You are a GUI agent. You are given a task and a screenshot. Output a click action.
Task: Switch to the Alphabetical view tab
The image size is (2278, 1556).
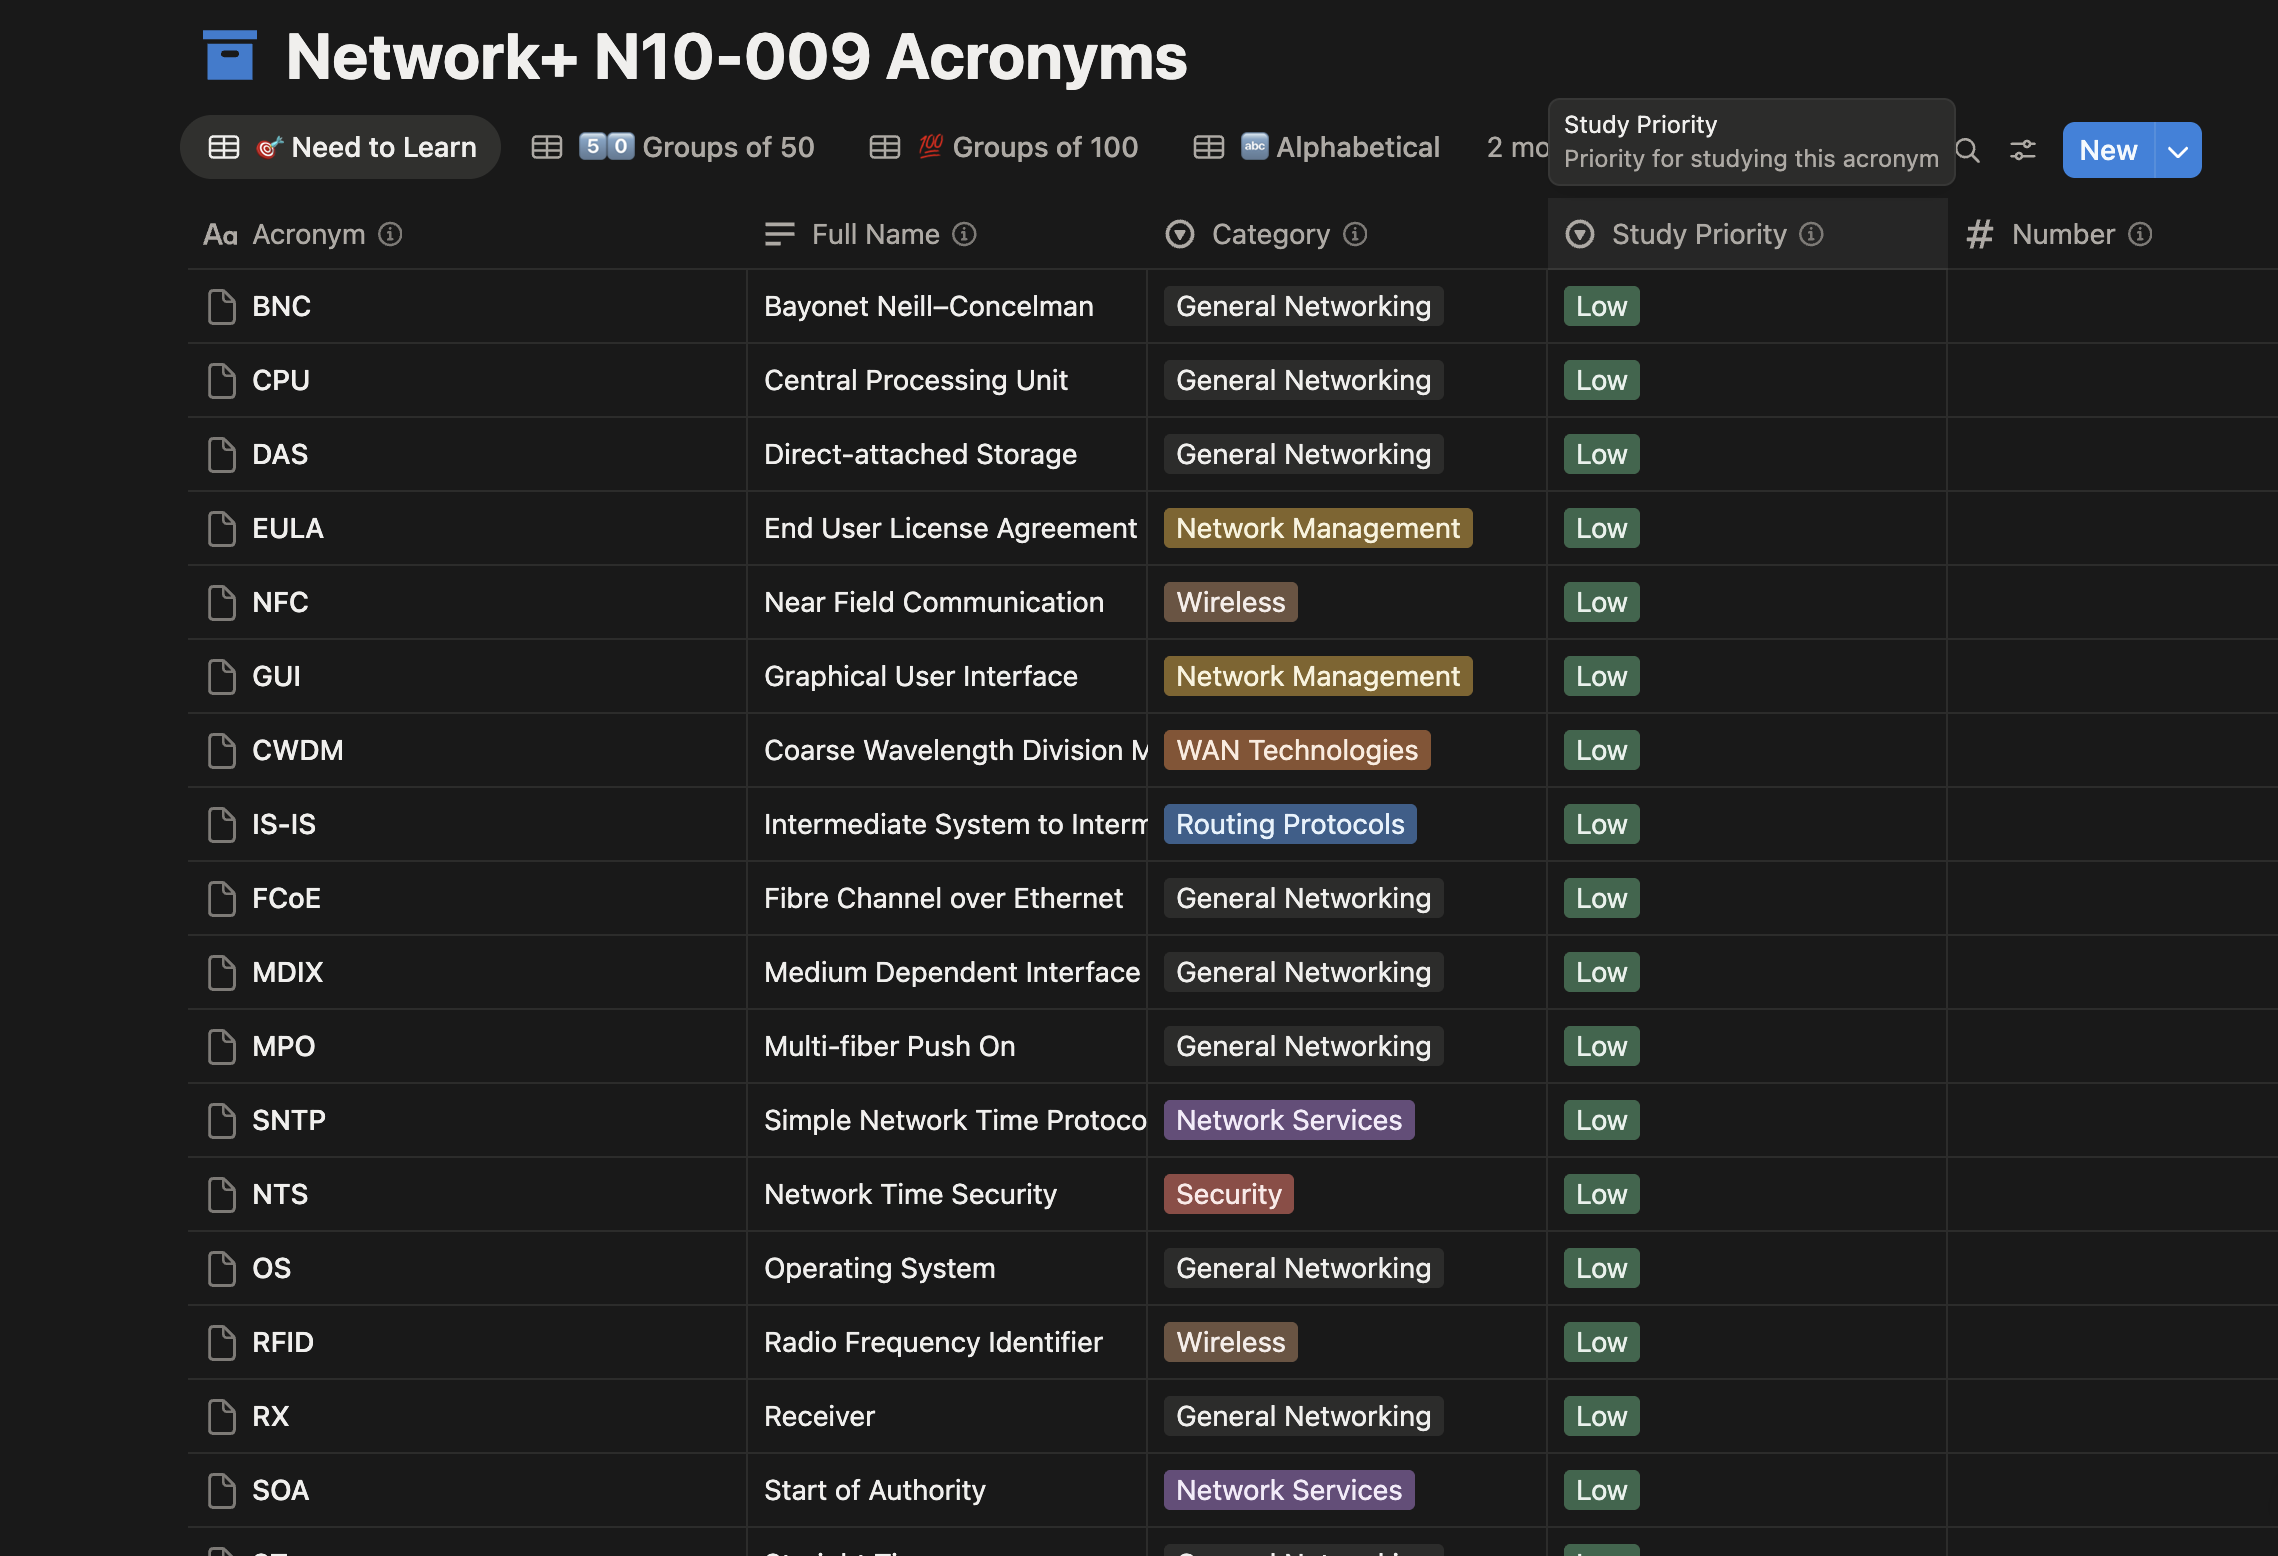1316,147
